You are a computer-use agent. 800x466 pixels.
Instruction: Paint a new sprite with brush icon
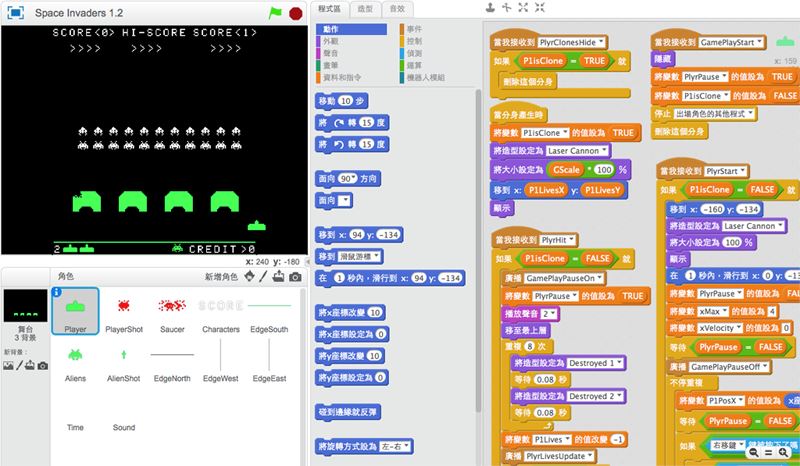(263, 276)
